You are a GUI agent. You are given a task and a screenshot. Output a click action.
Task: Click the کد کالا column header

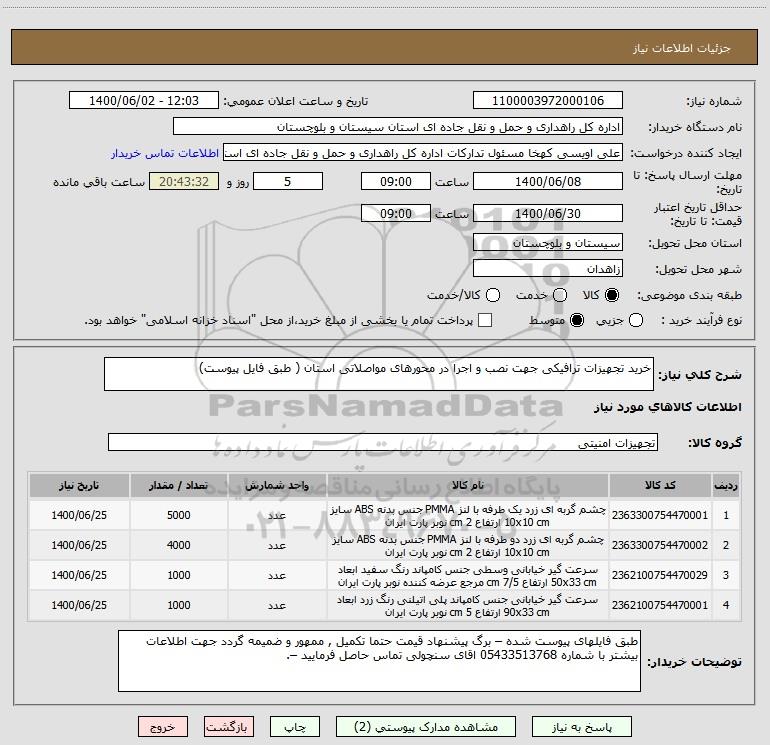660,485
